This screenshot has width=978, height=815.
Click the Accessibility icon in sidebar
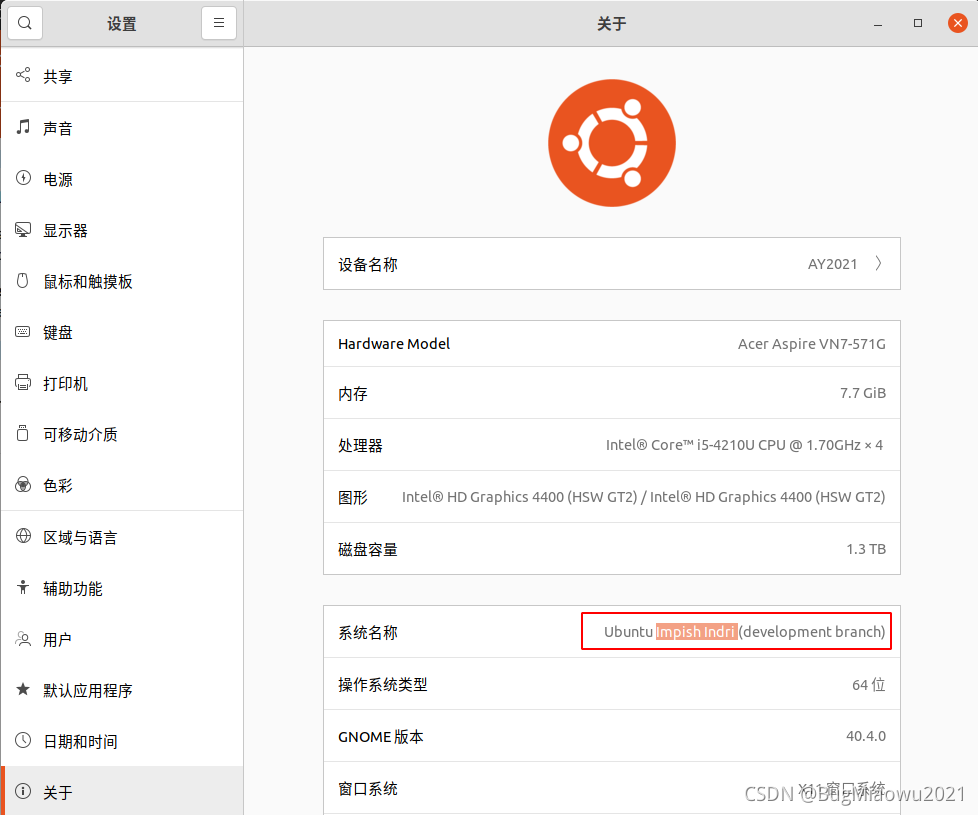coord(23,587)
